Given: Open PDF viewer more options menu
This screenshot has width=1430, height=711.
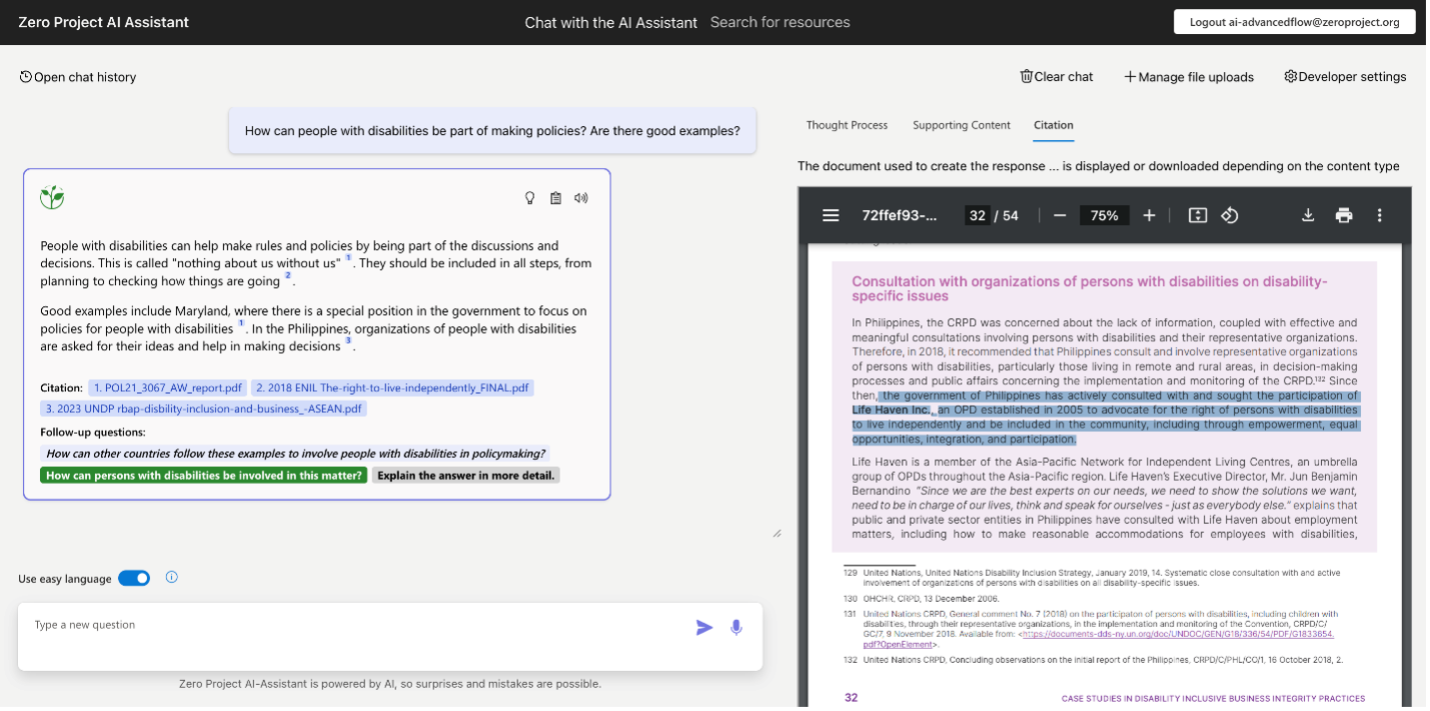Looking at the screenshot, I should 1379,215.
